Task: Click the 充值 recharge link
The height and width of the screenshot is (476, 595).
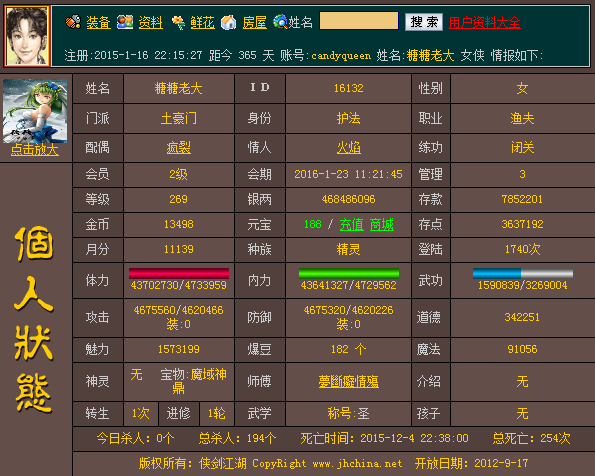Action: (x=352, y=224)
